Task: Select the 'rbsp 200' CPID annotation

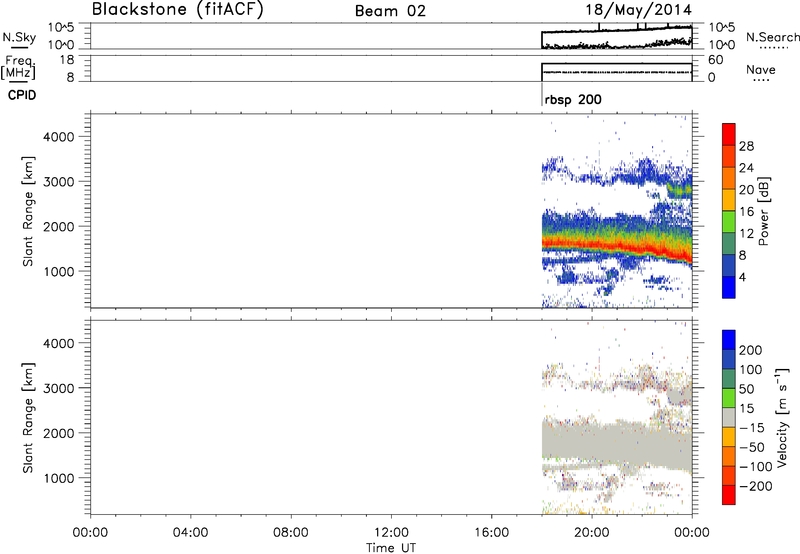Action: (573, 99)
